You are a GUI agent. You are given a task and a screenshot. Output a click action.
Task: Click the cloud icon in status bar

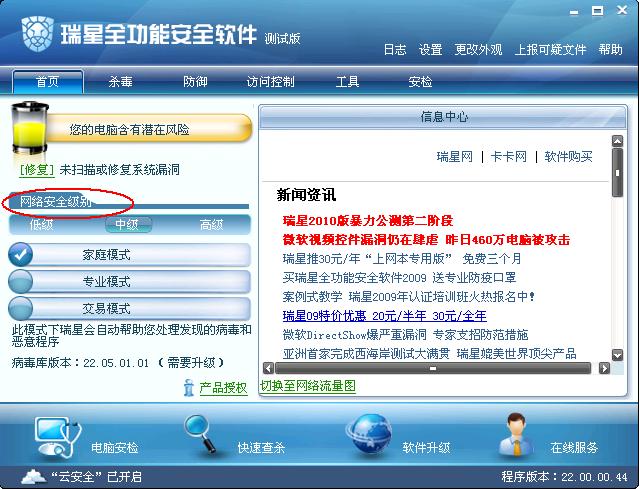click(x=33, y=476)
